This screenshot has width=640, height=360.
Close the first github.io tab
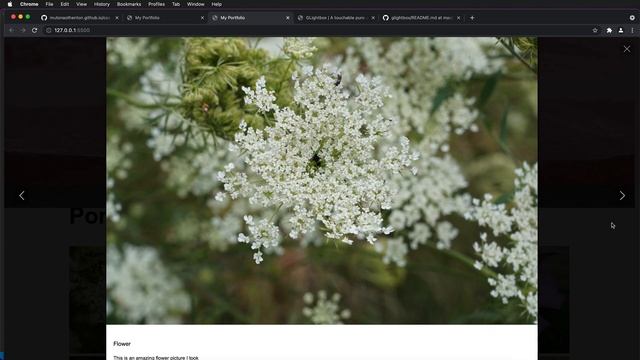(117, 18)
